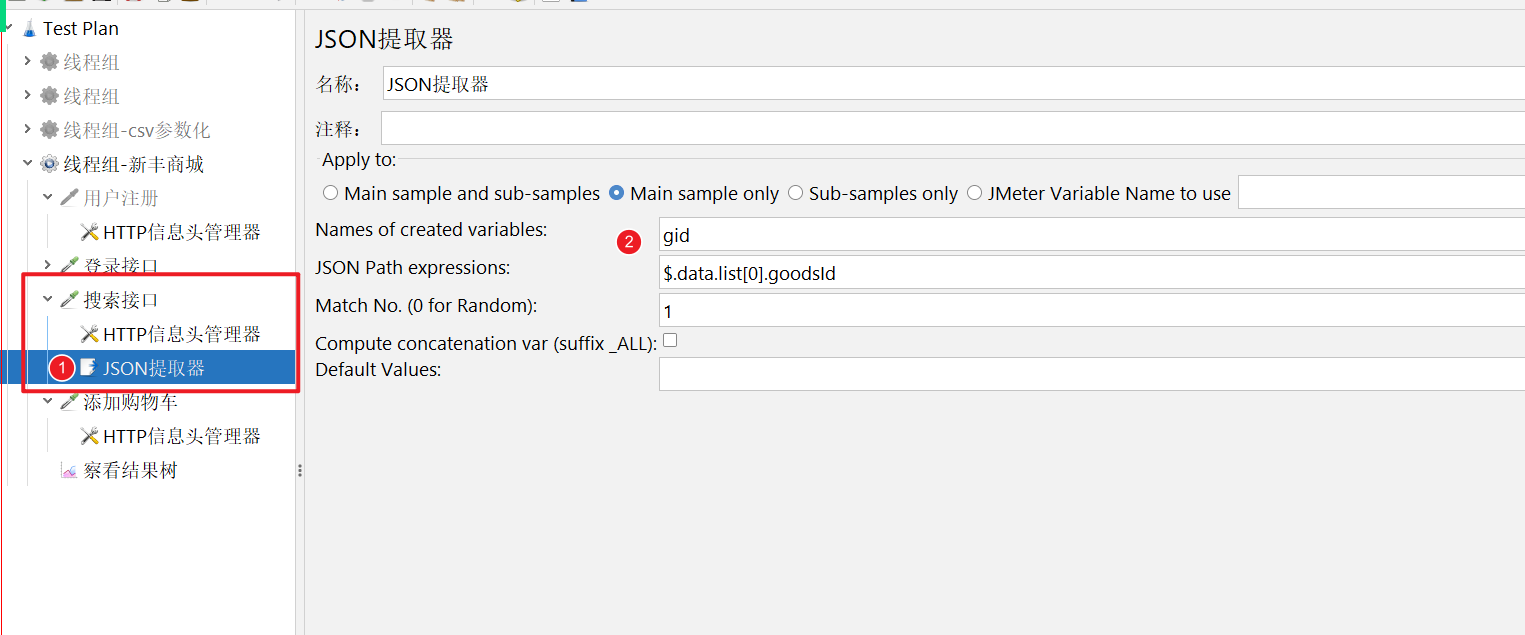The height and width of the screenshot is (635, 1525).
Task: Click the JSON Path expressions field
Action: click(x=1092, y=272)
